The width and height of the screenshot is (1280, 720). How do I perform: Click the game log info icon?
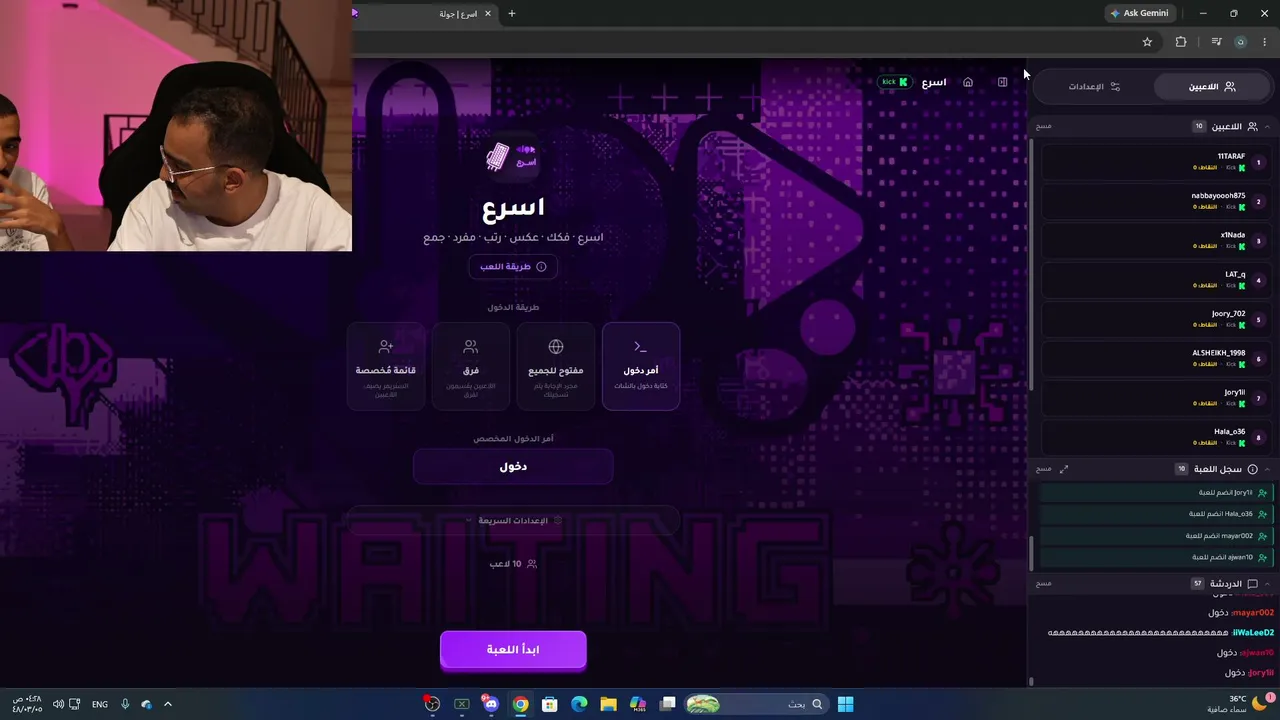1252,469
